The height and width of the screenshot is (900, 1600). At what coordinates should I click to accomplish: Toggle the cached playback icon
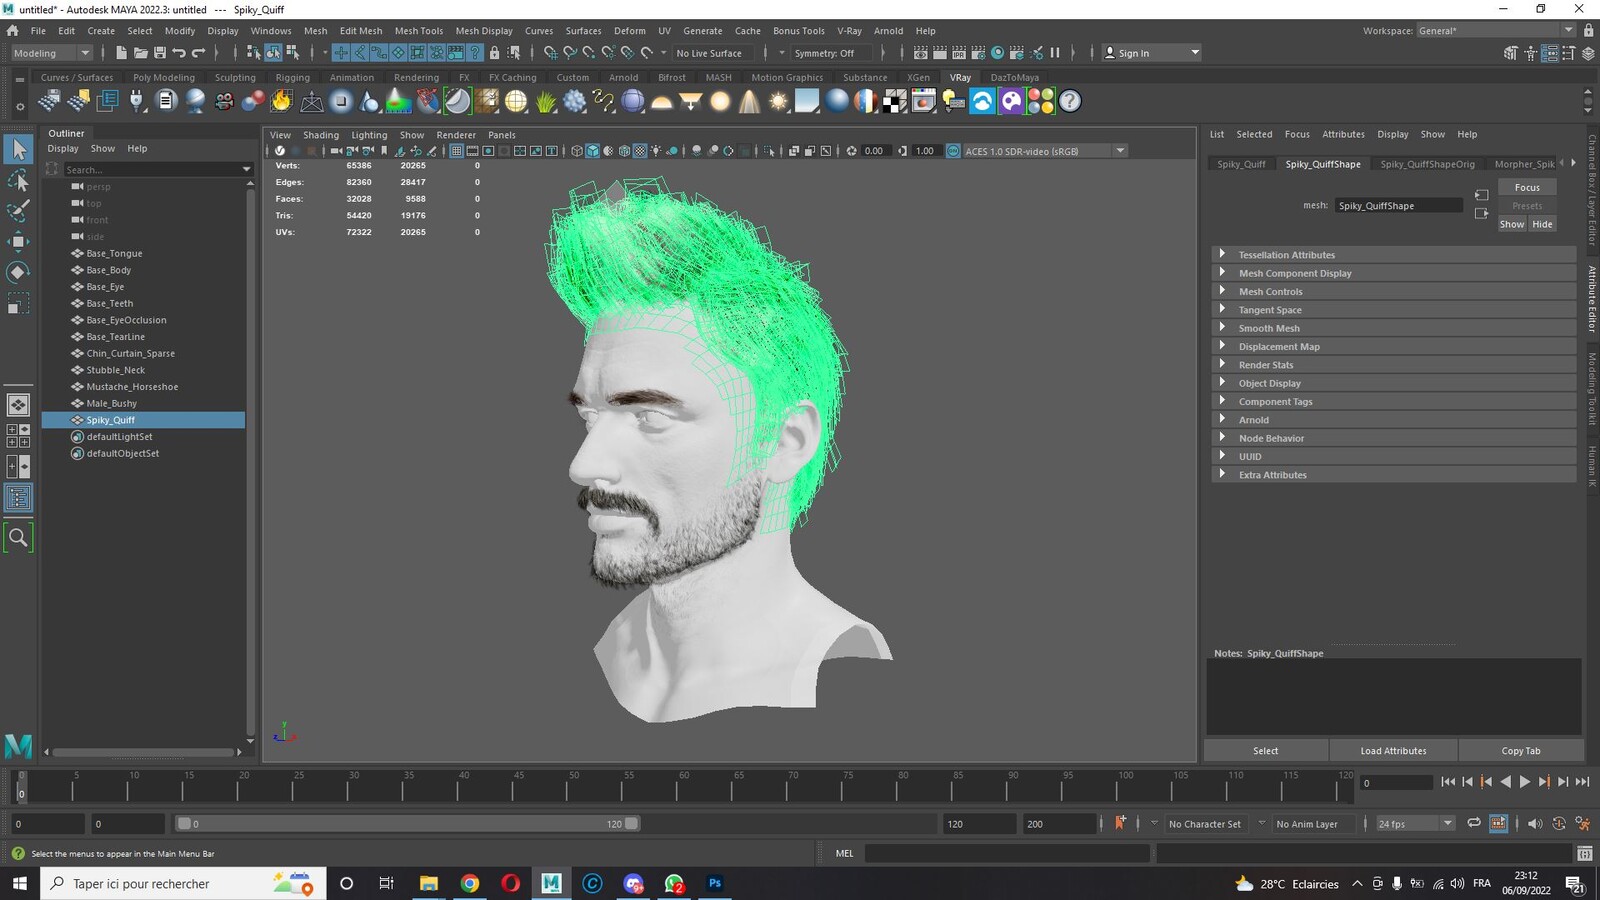pos(1498,824)
